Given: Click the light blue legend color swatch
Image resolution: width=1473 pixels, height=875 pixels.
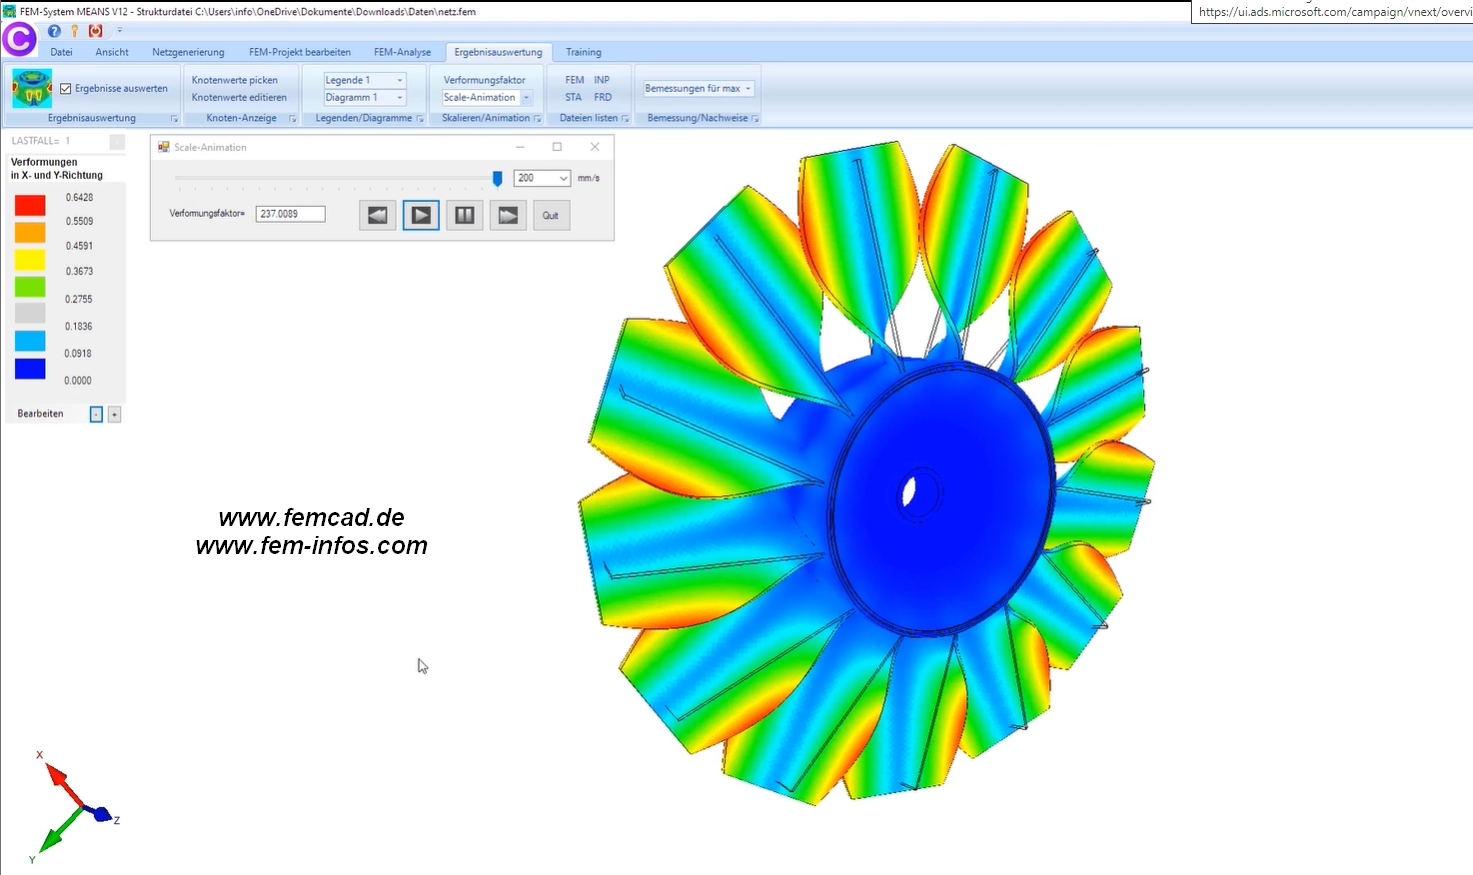Looking at the screenshot, I should click(30, 341).
